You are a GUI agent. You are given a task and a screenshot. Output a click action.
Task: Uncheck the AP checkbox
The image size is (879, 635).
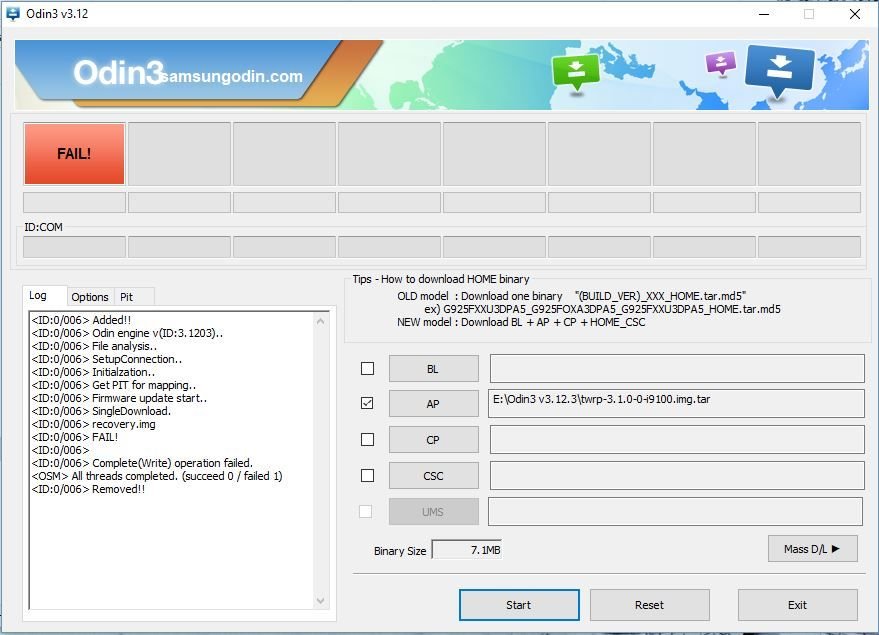point(367,403)
